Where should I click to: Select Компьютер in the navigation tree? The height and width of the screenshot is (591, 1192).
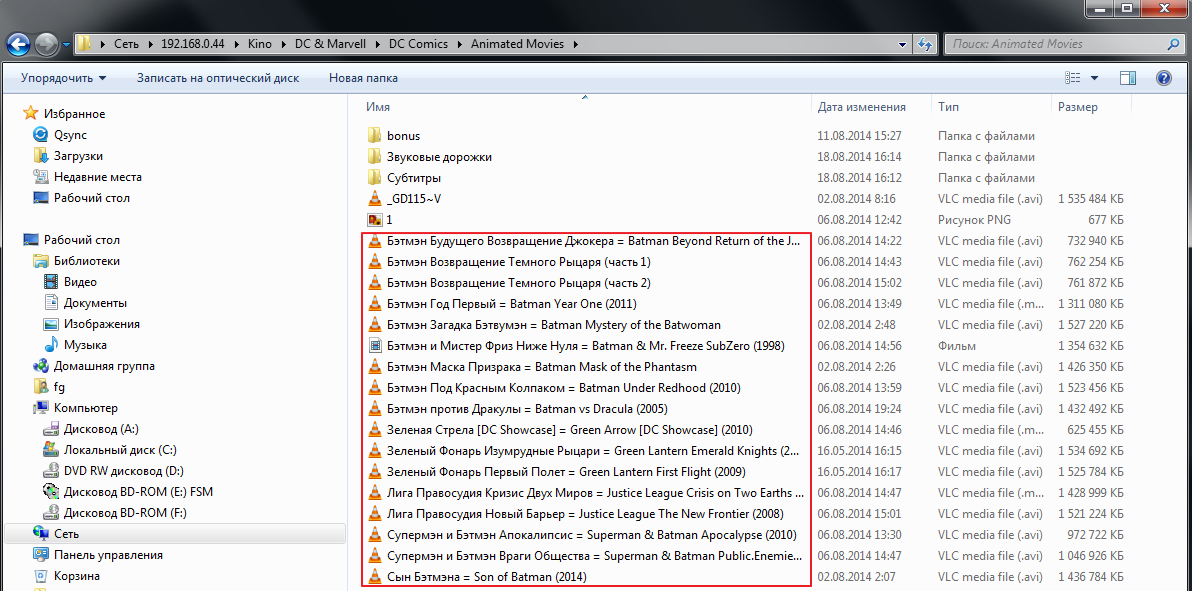tap(85, 408)
